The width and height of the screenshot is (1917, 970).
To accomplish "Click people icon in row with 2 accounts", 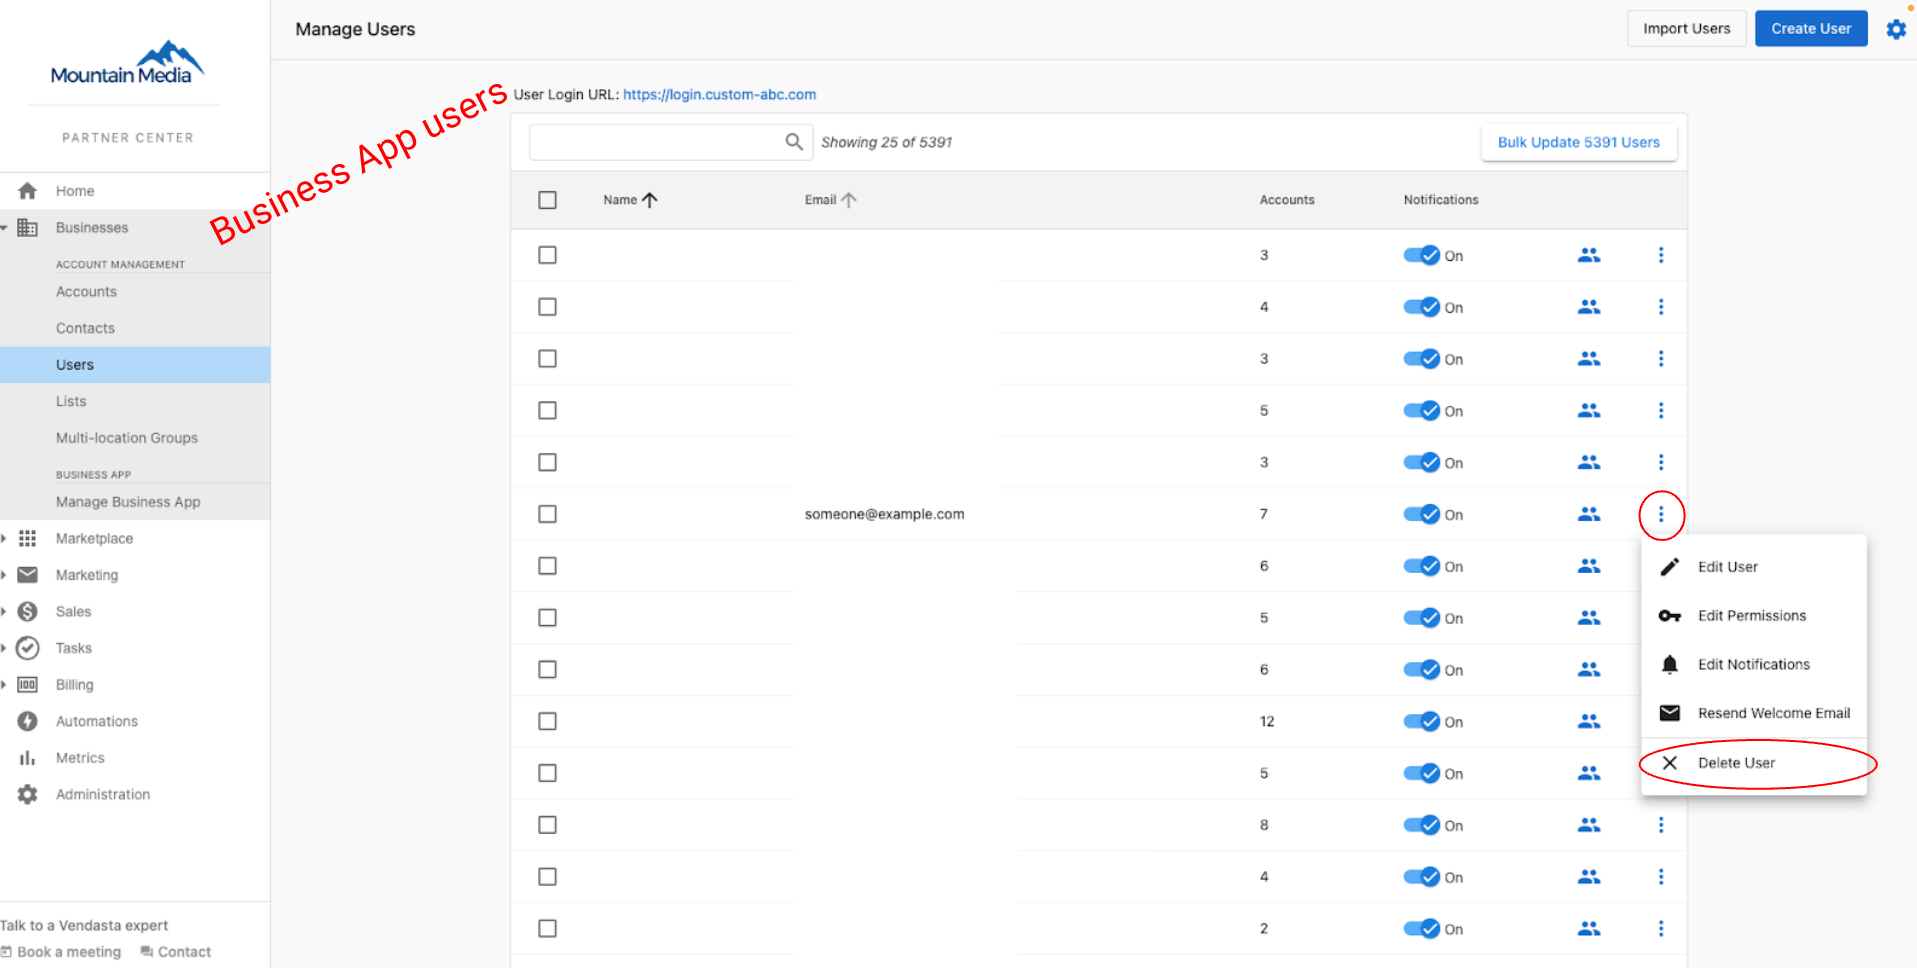I will [x=1589, y=929].
